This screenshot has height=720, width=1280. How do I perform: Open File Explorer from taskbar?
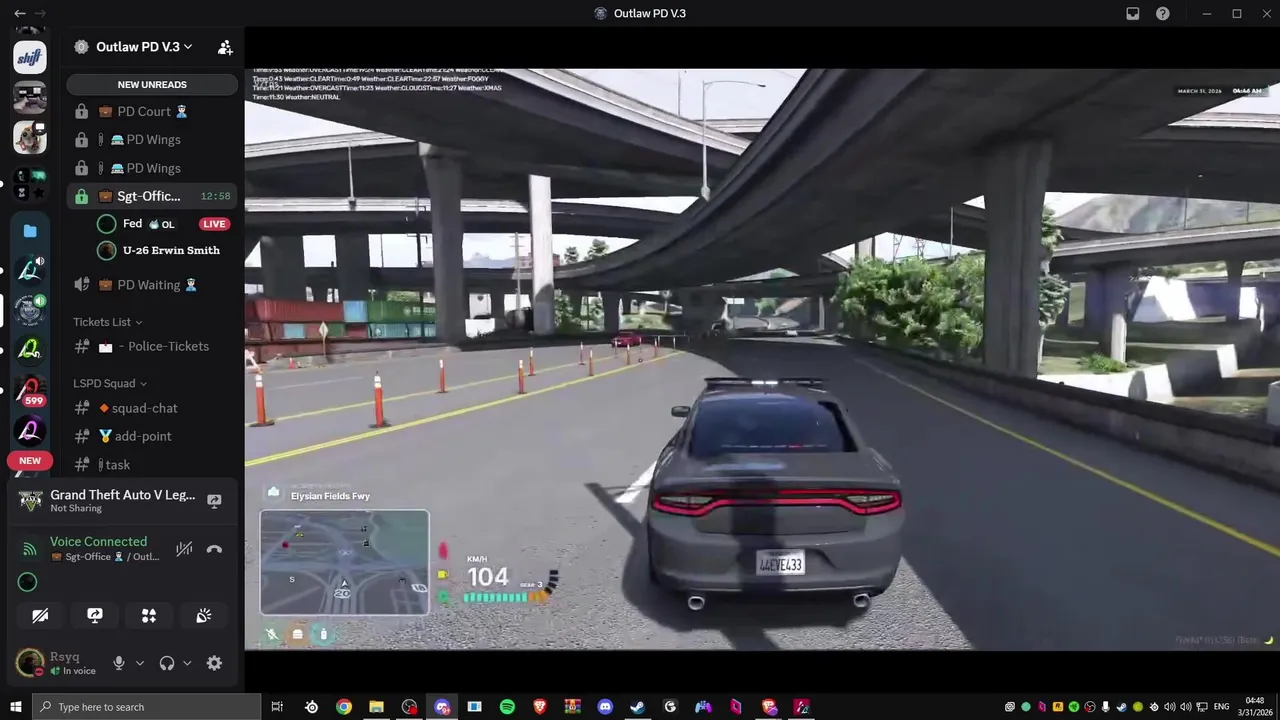tap(376, 707)
